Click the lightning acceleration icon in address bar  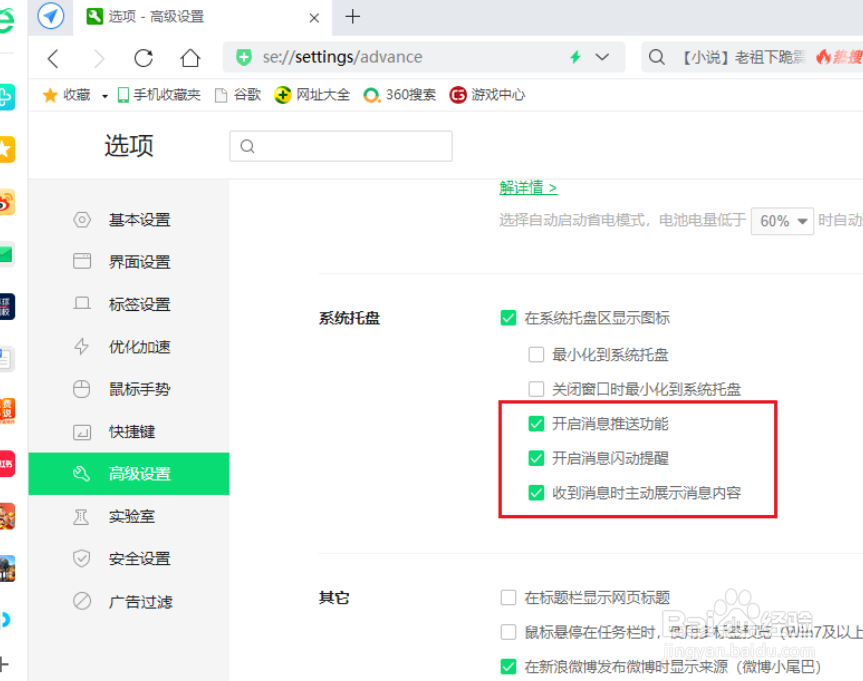click(575, 58)
